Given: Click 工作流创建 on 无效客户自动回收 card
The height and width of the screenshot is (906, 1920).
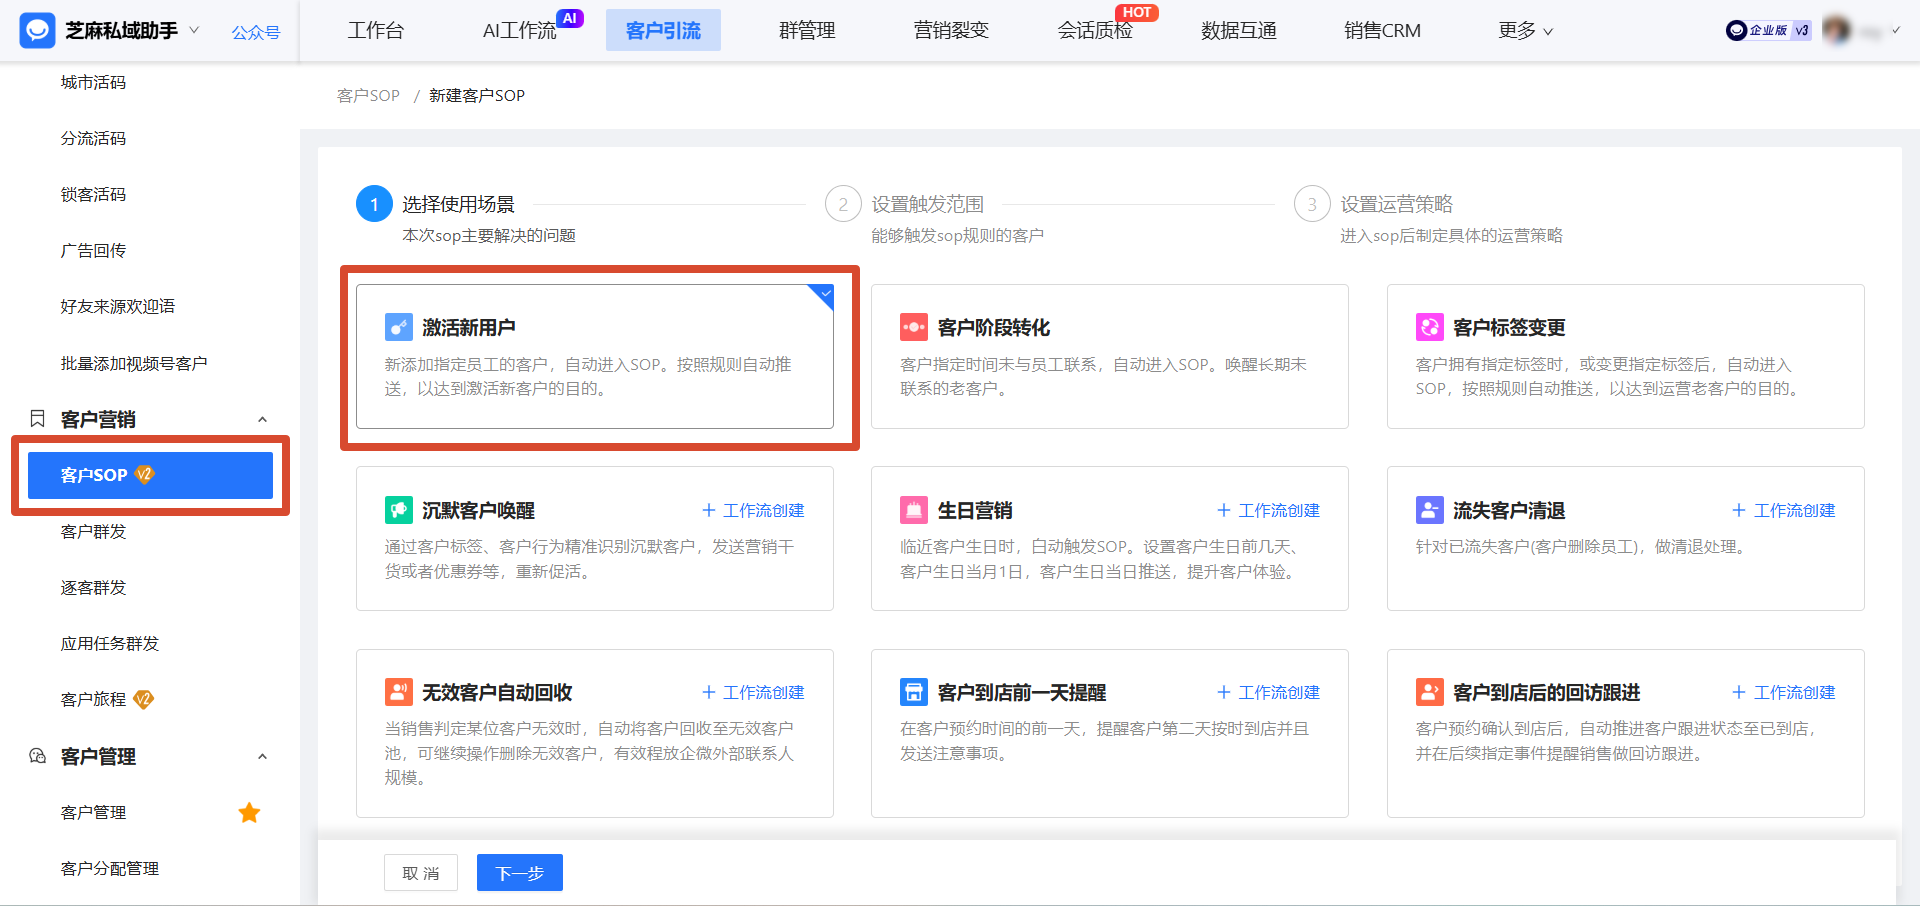Looking at the screenshot, I should [x=753, y=693].
